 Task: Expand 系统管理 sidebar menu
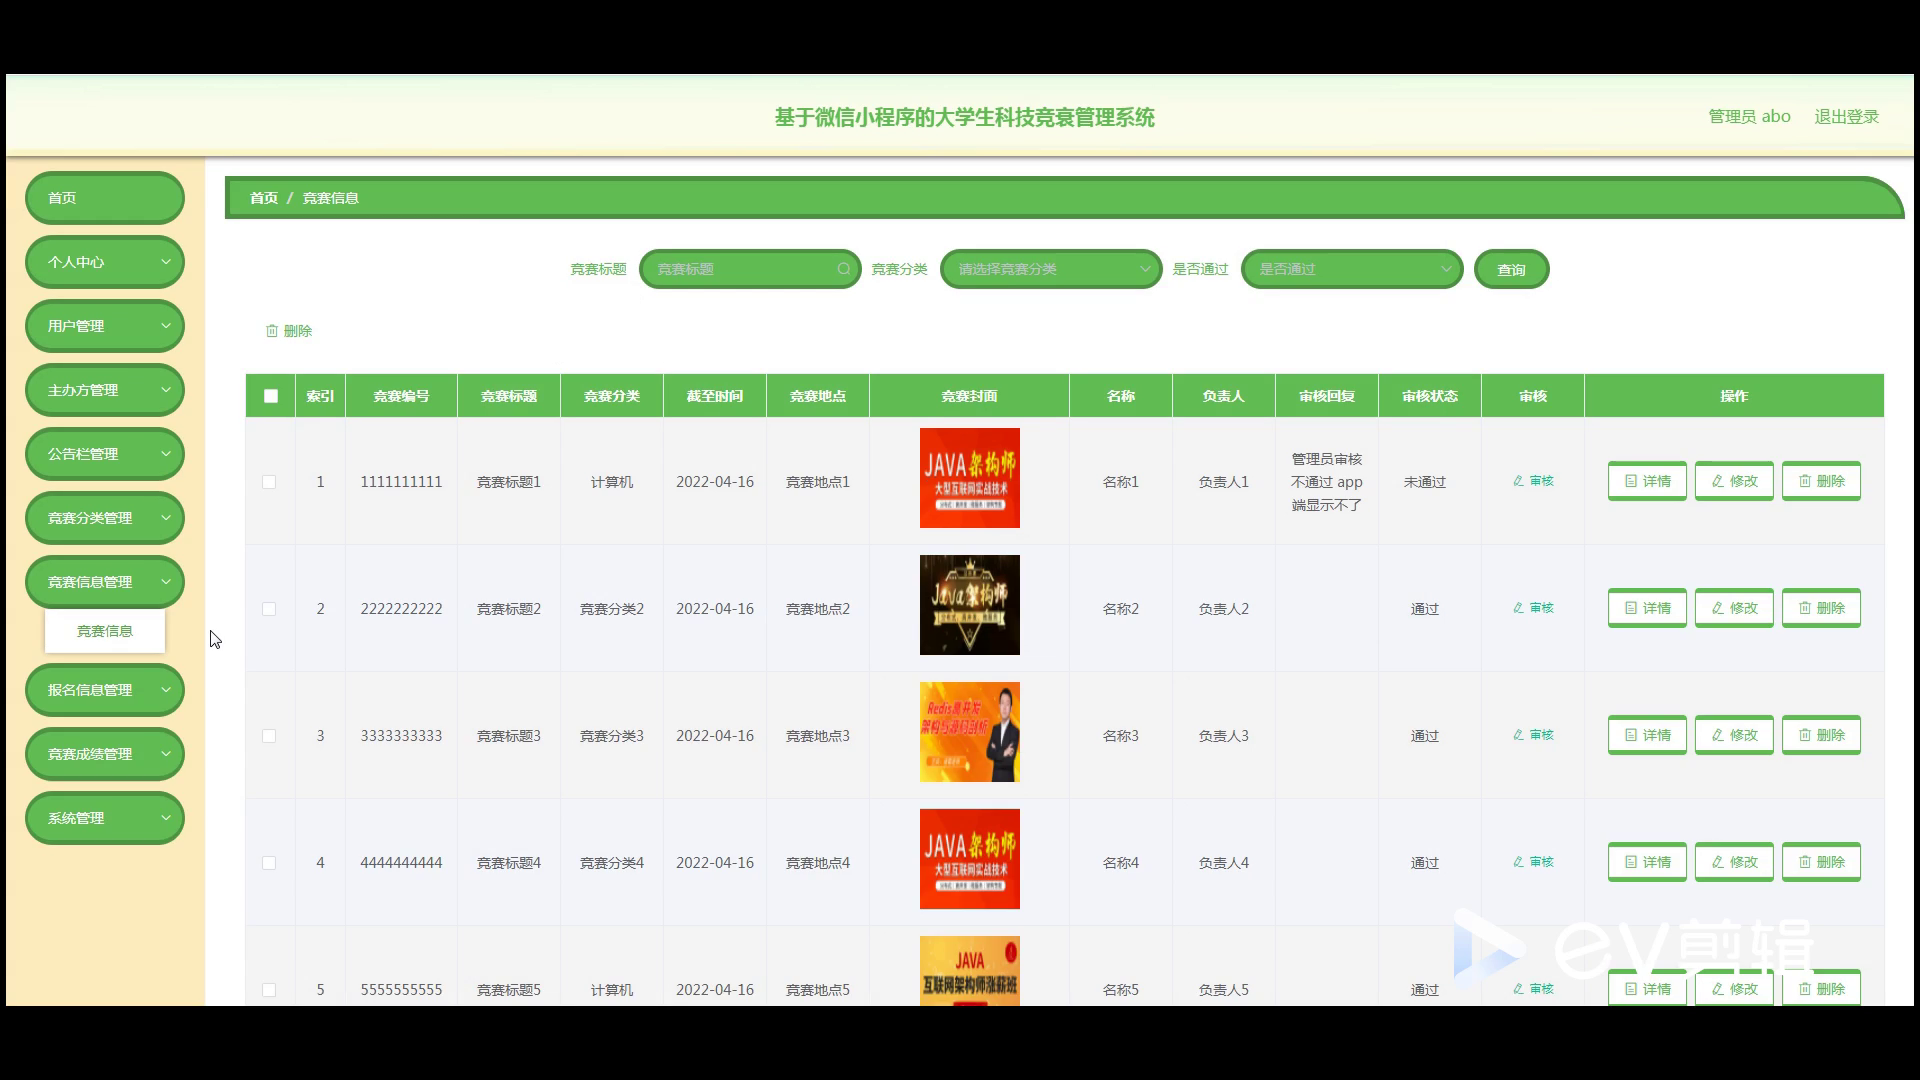coord(105,818)
